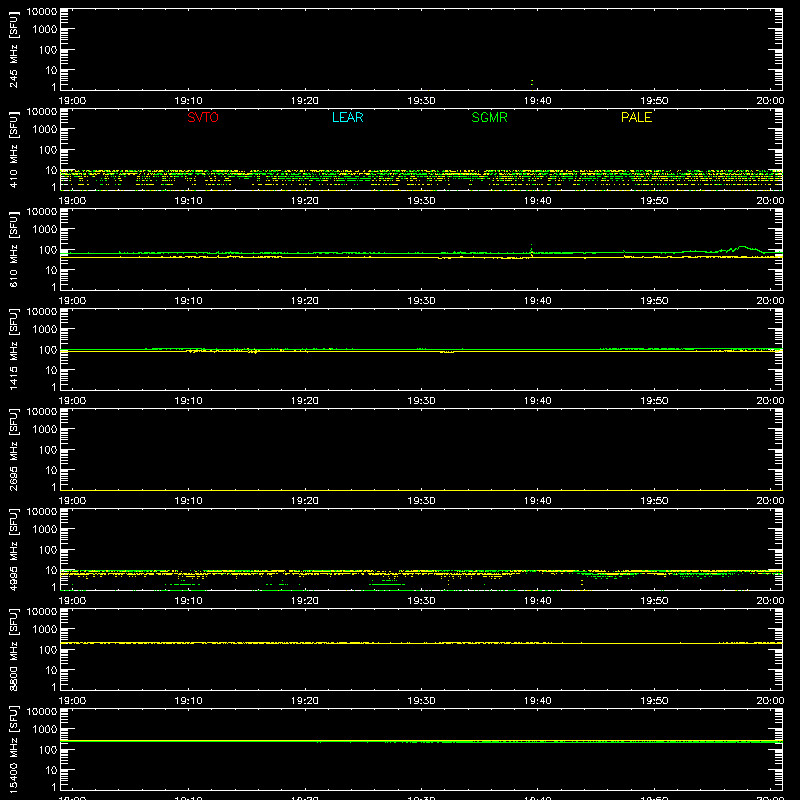Click the 19:20 time label under 2695 MHz panel
Viewport: 800px width, 800px height.
click(x=305, y=501)
